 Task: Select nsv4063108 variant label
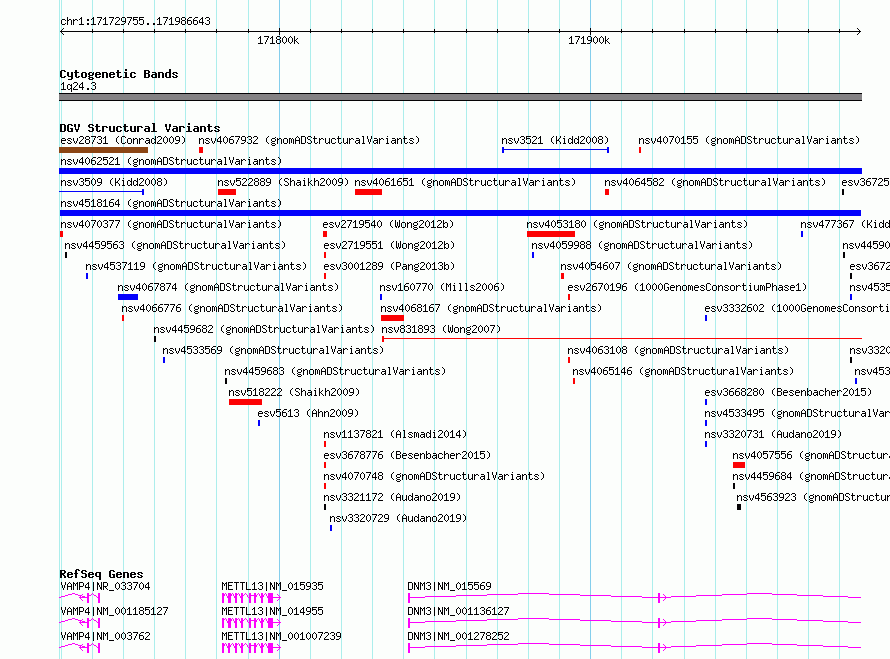tap(678, 350)
